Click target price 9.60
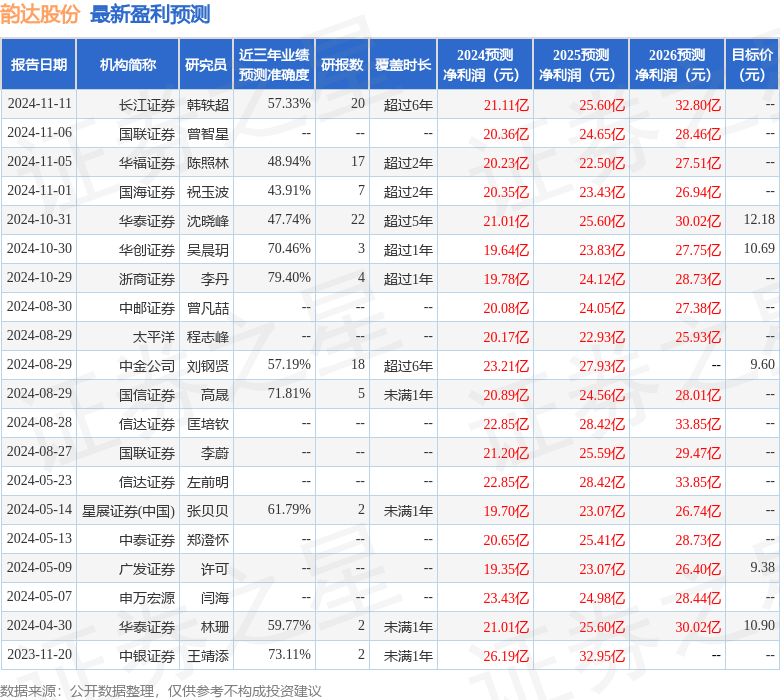 [x=763, y=365]
